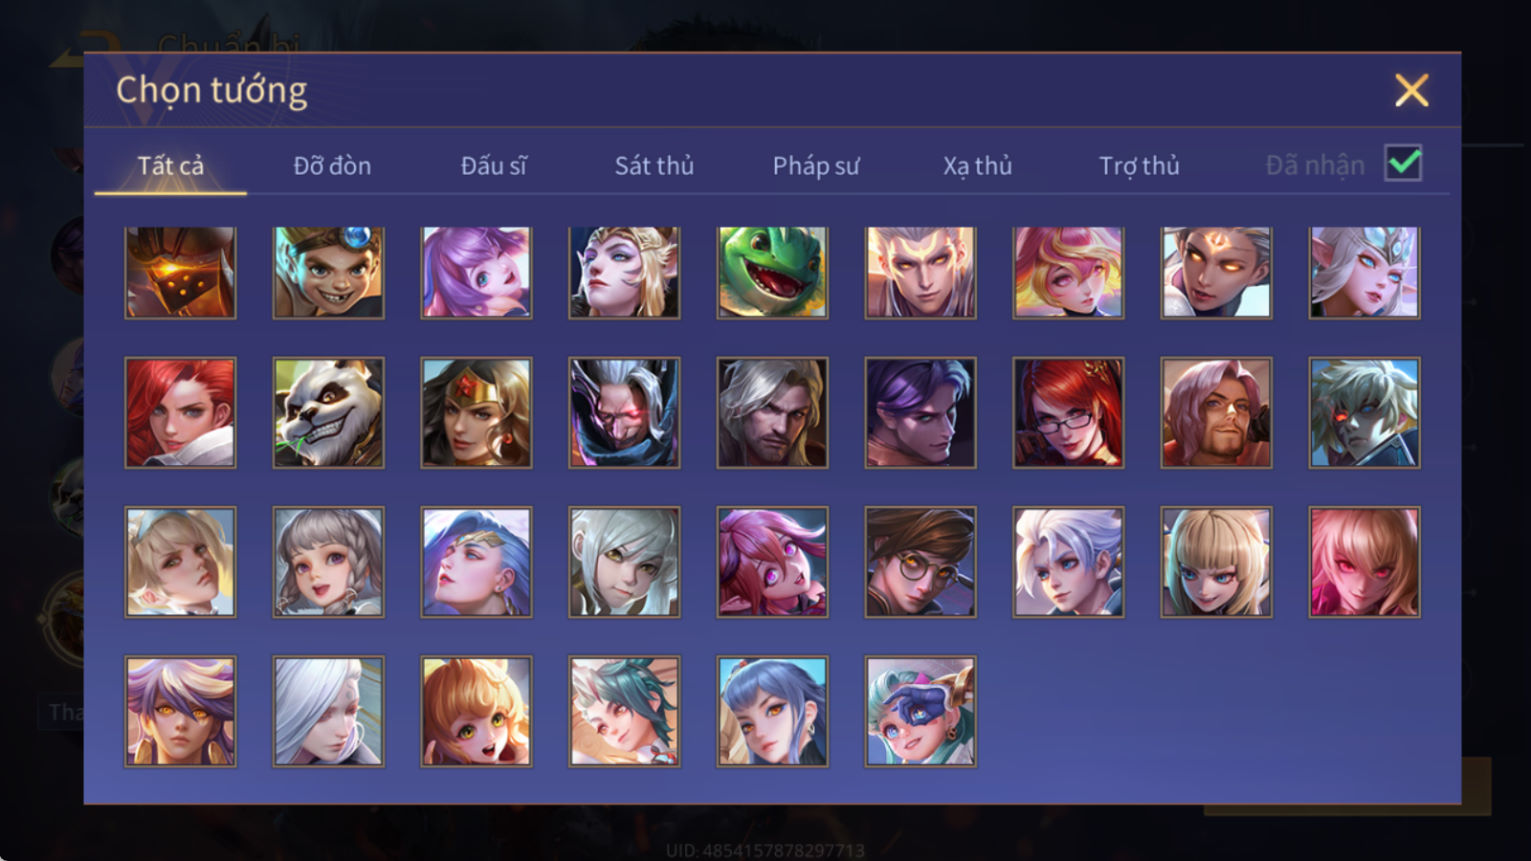Viewport: 1531px width, 861px height.
Task: Open the Đấu sĩ tab
Action: [493, 165]
